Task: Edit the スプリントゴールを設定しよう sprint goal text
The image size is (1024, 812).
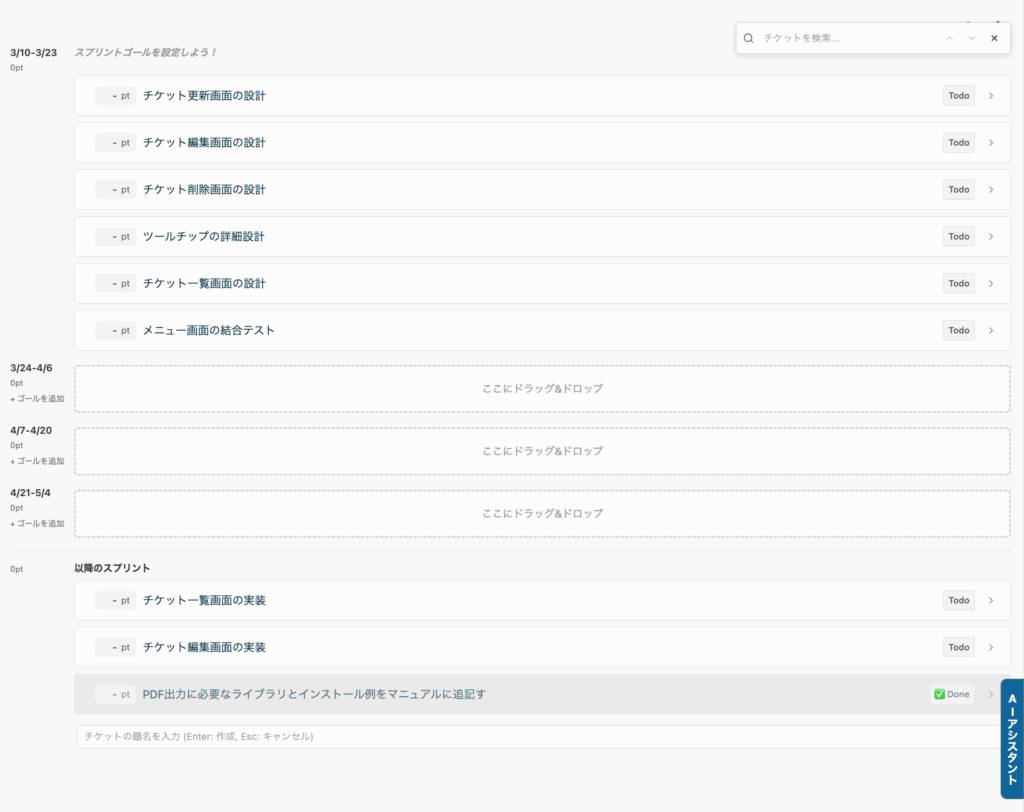Action: (x=146, y=52)
